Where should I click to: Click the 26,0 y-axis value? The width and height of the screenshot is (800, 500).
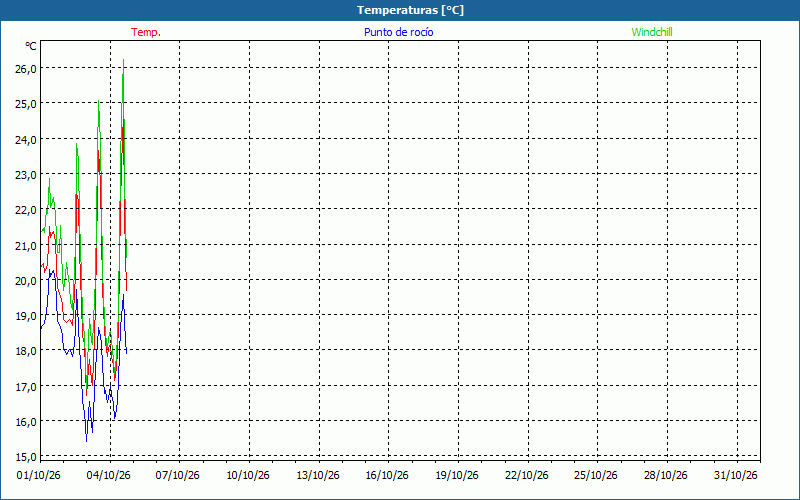pos(26,69)
